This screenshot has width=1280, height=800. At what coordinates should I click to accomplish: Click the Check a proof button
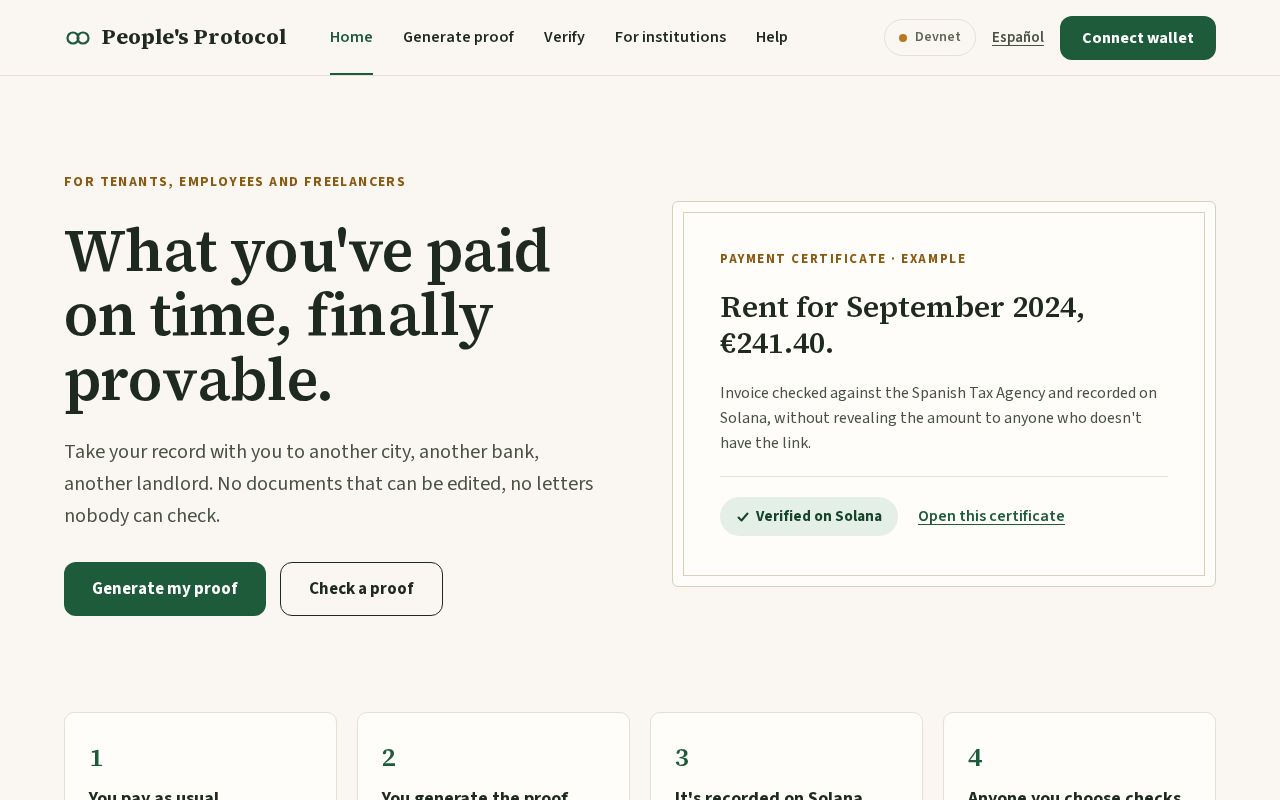coord(361,589)
